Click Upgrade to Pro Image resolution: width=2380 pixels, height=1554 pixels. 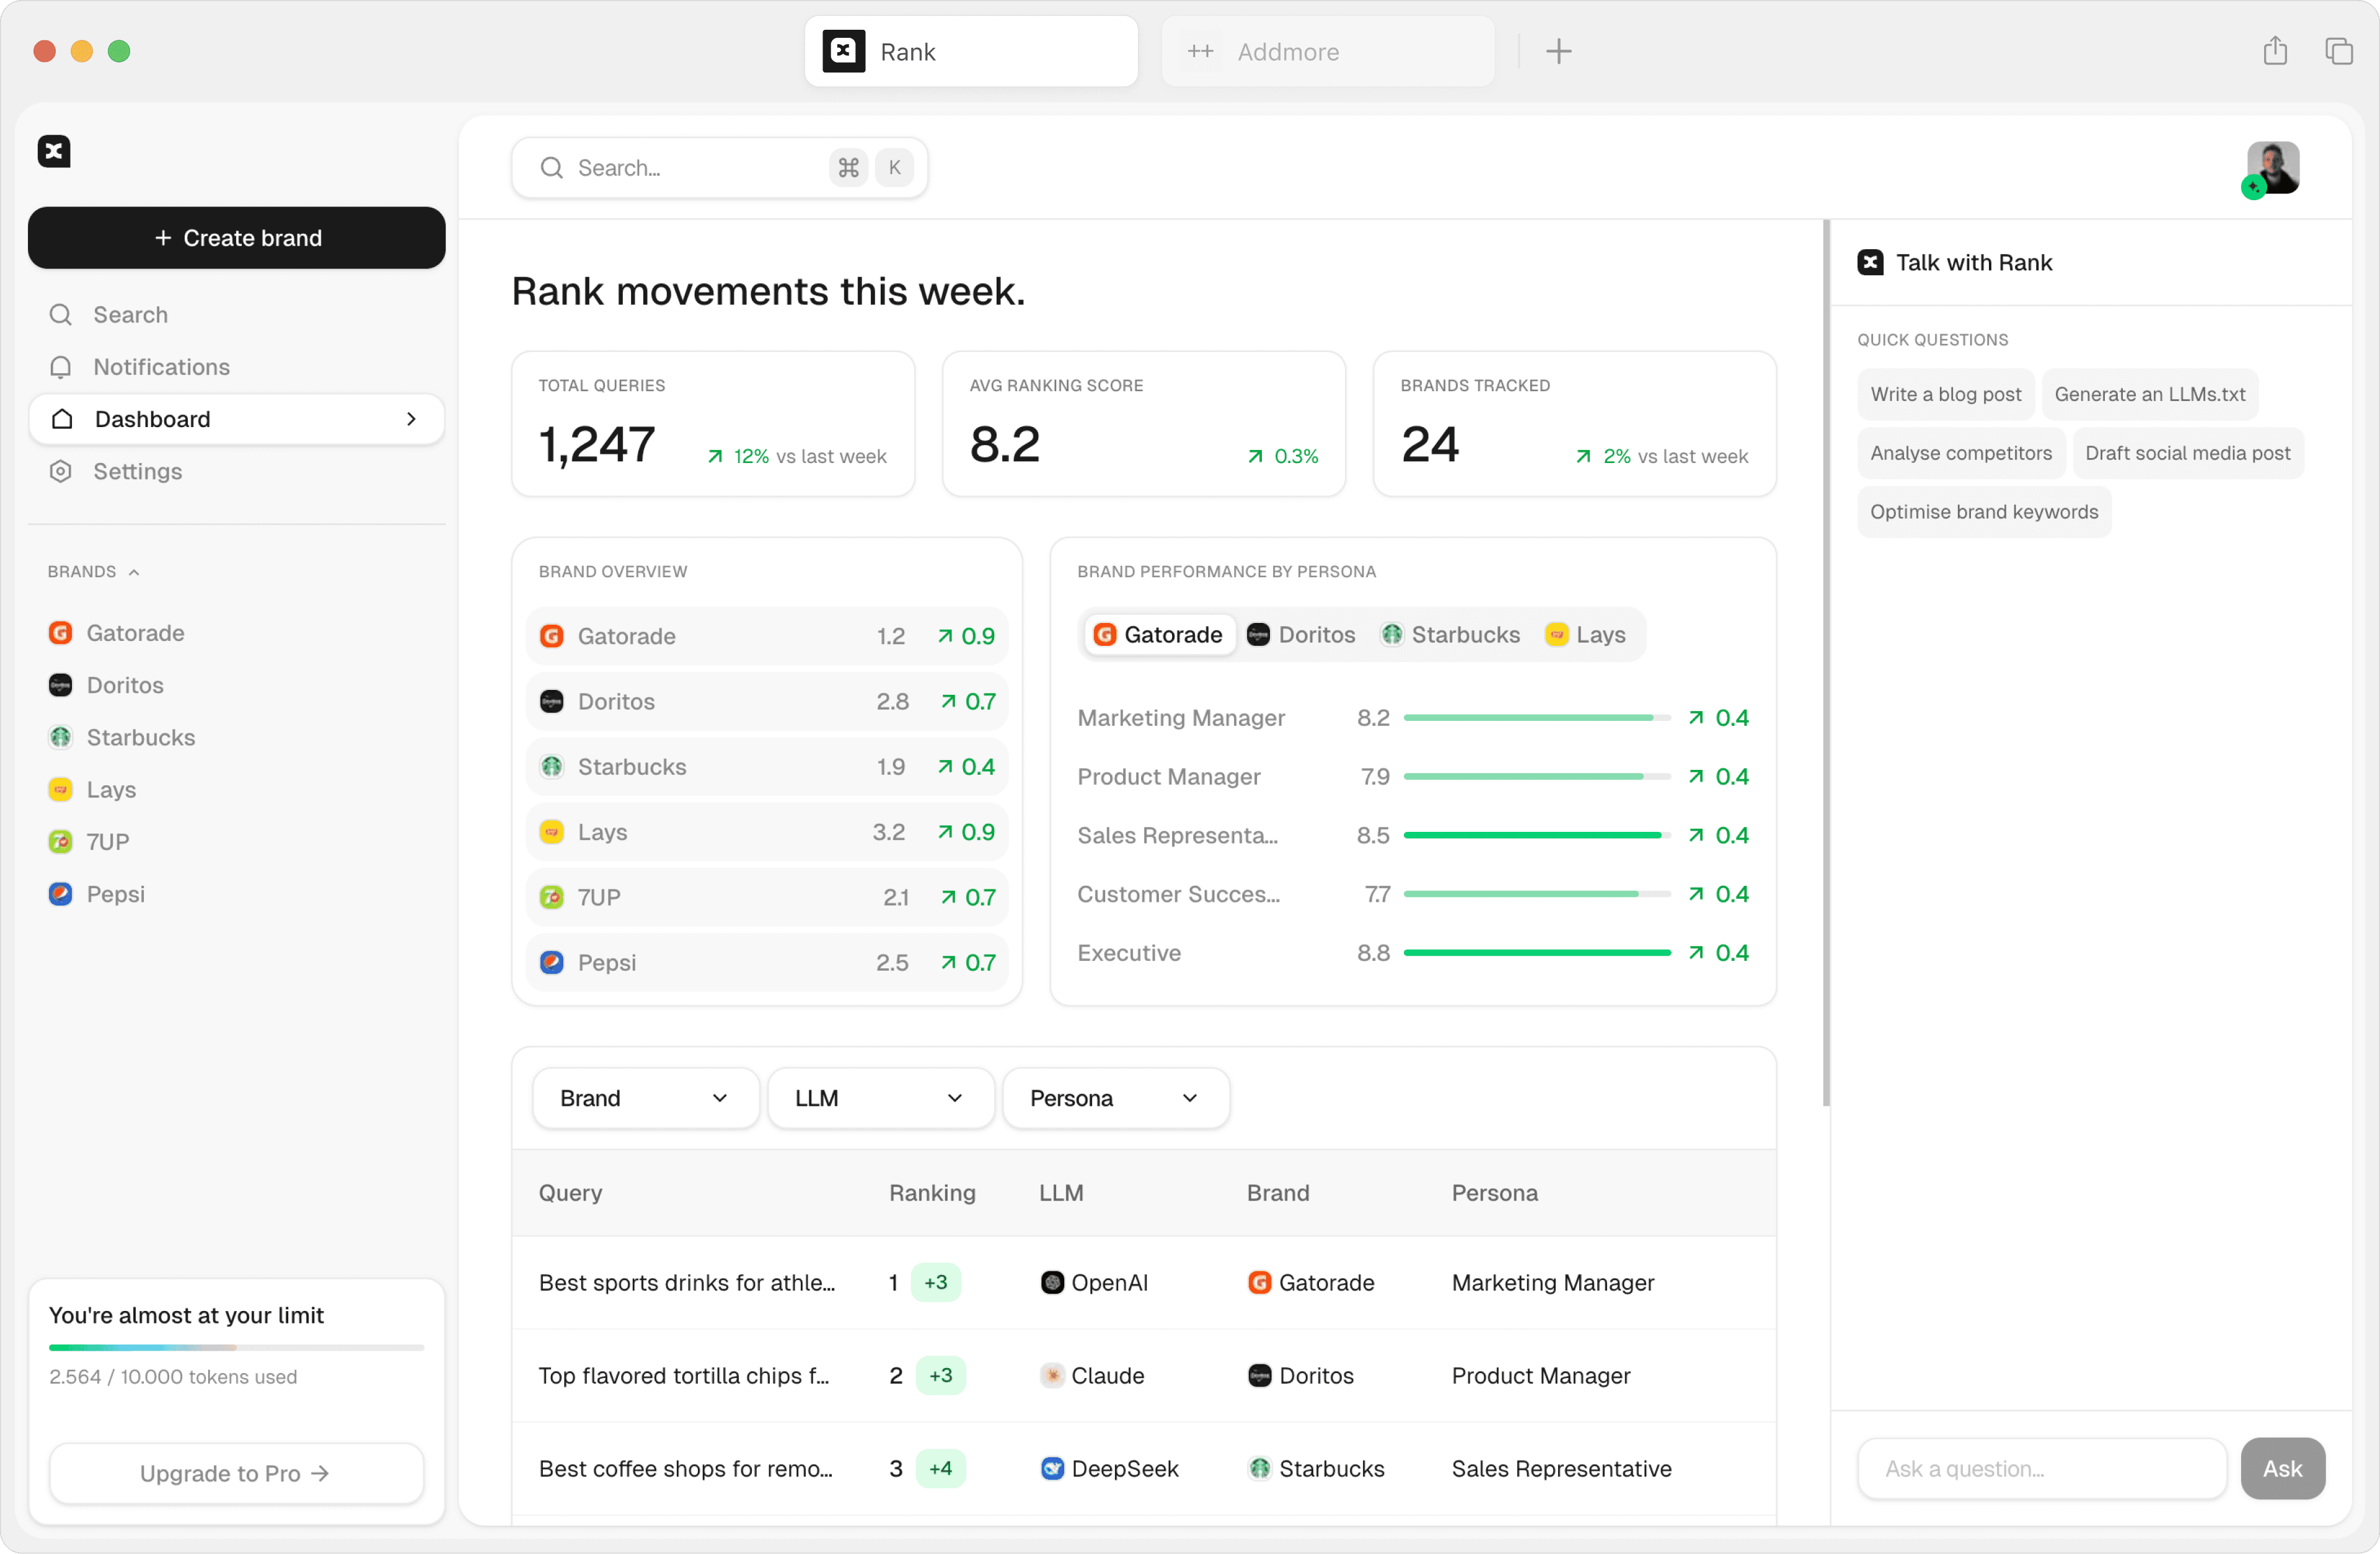coord(236,1473)
